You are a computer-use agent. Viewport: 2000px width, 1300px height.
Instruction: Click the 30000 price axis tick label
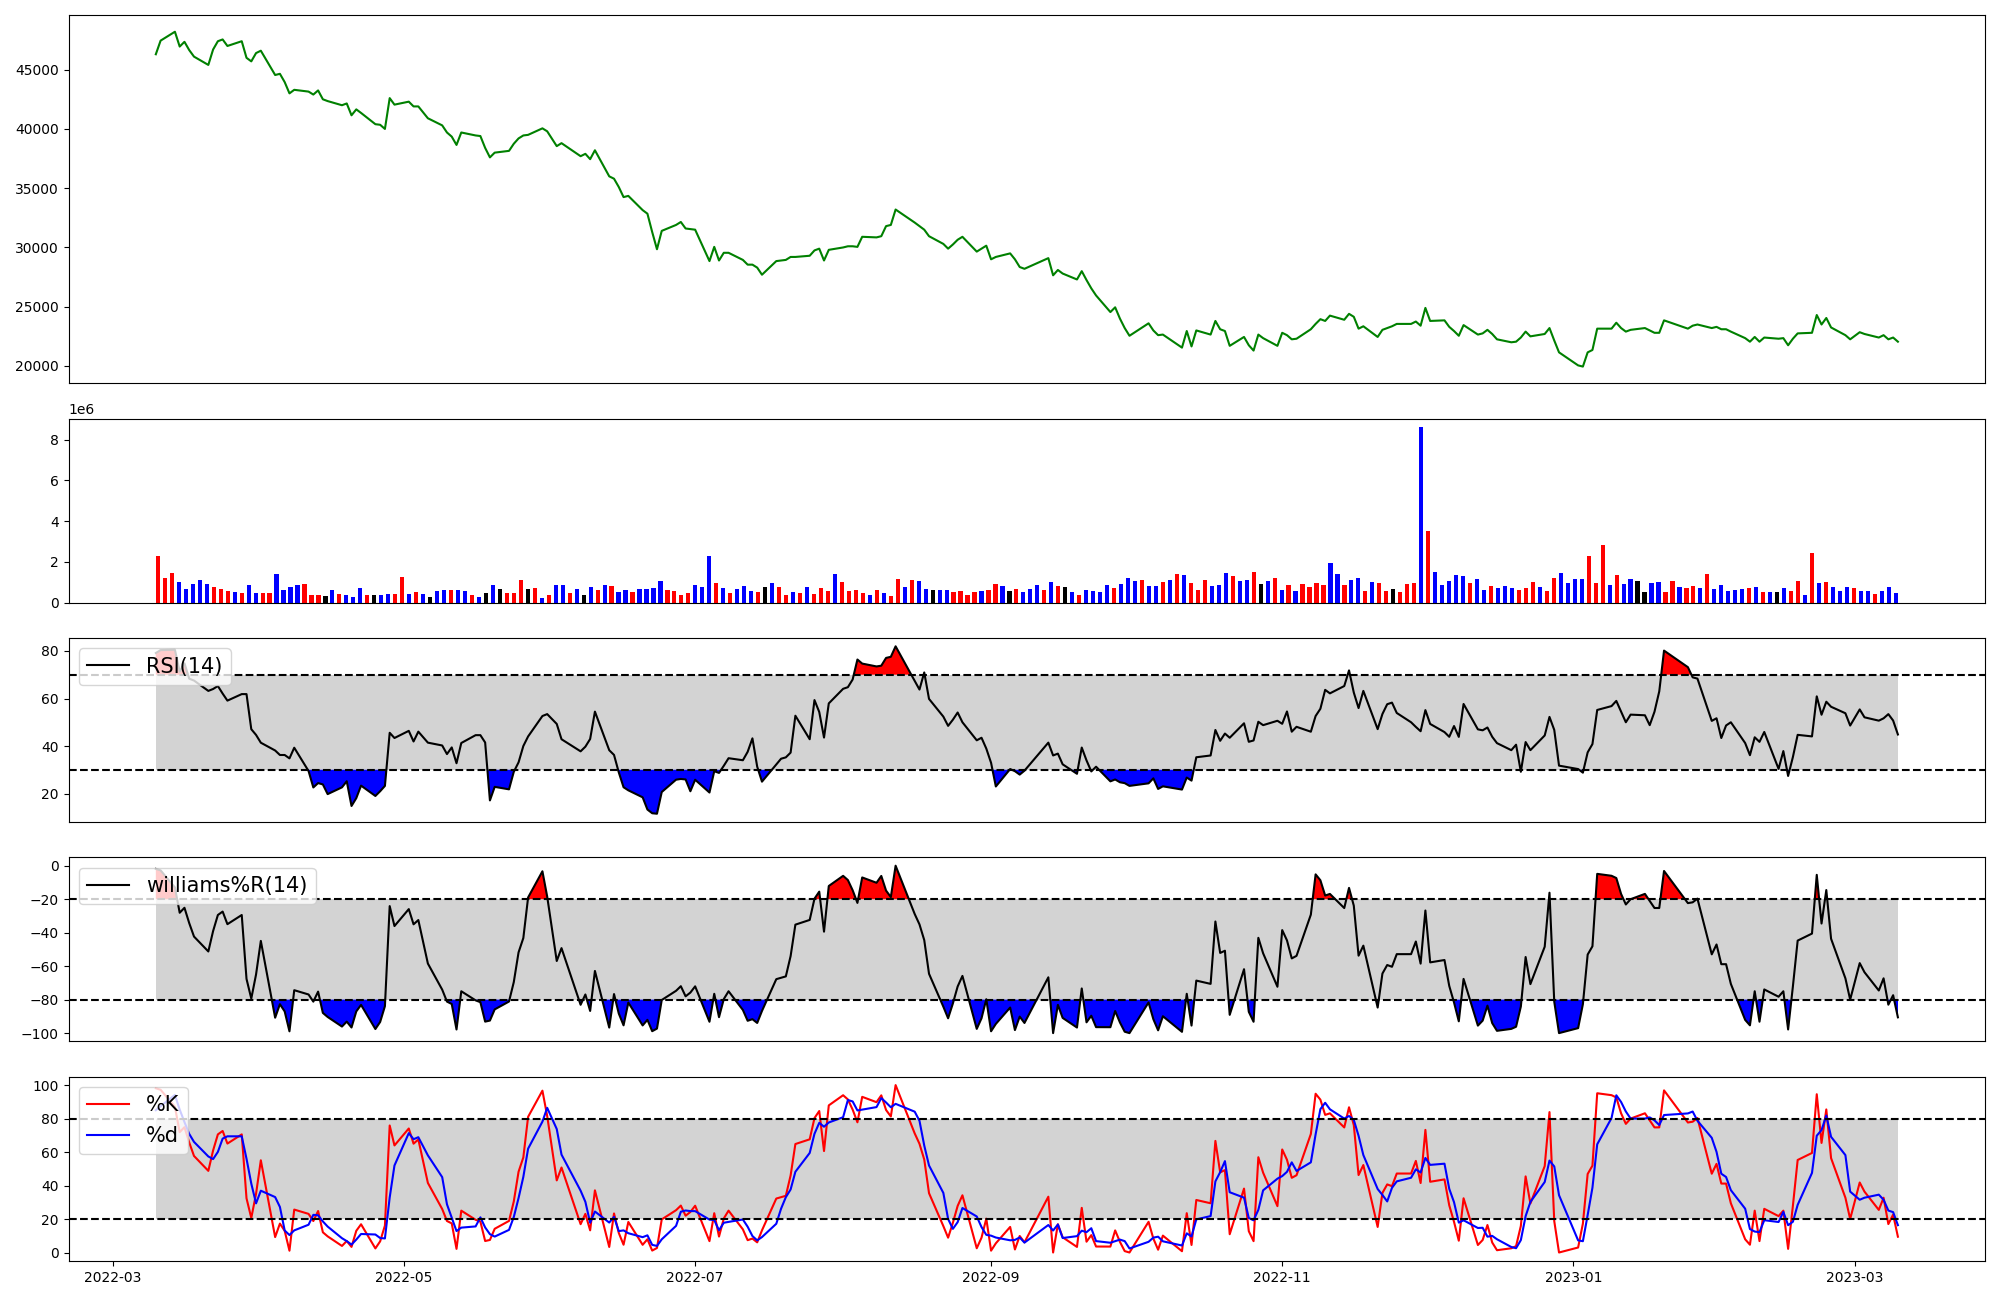(x=37, y=248)
